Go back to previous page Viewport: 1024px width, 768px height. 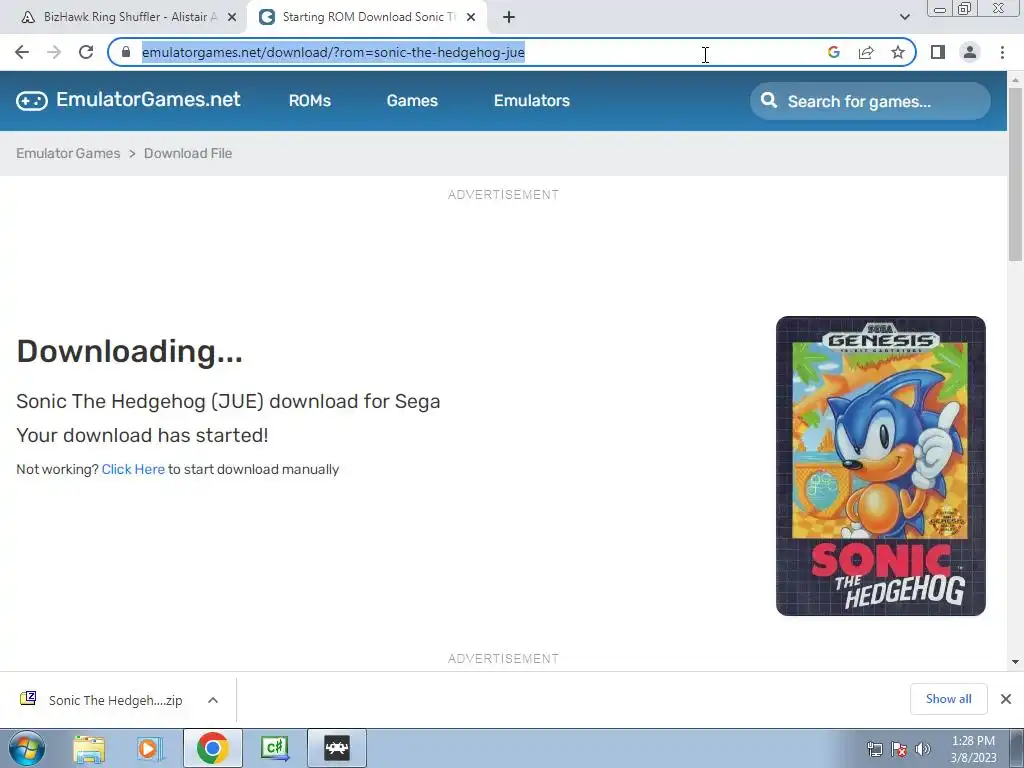point(22,52)
